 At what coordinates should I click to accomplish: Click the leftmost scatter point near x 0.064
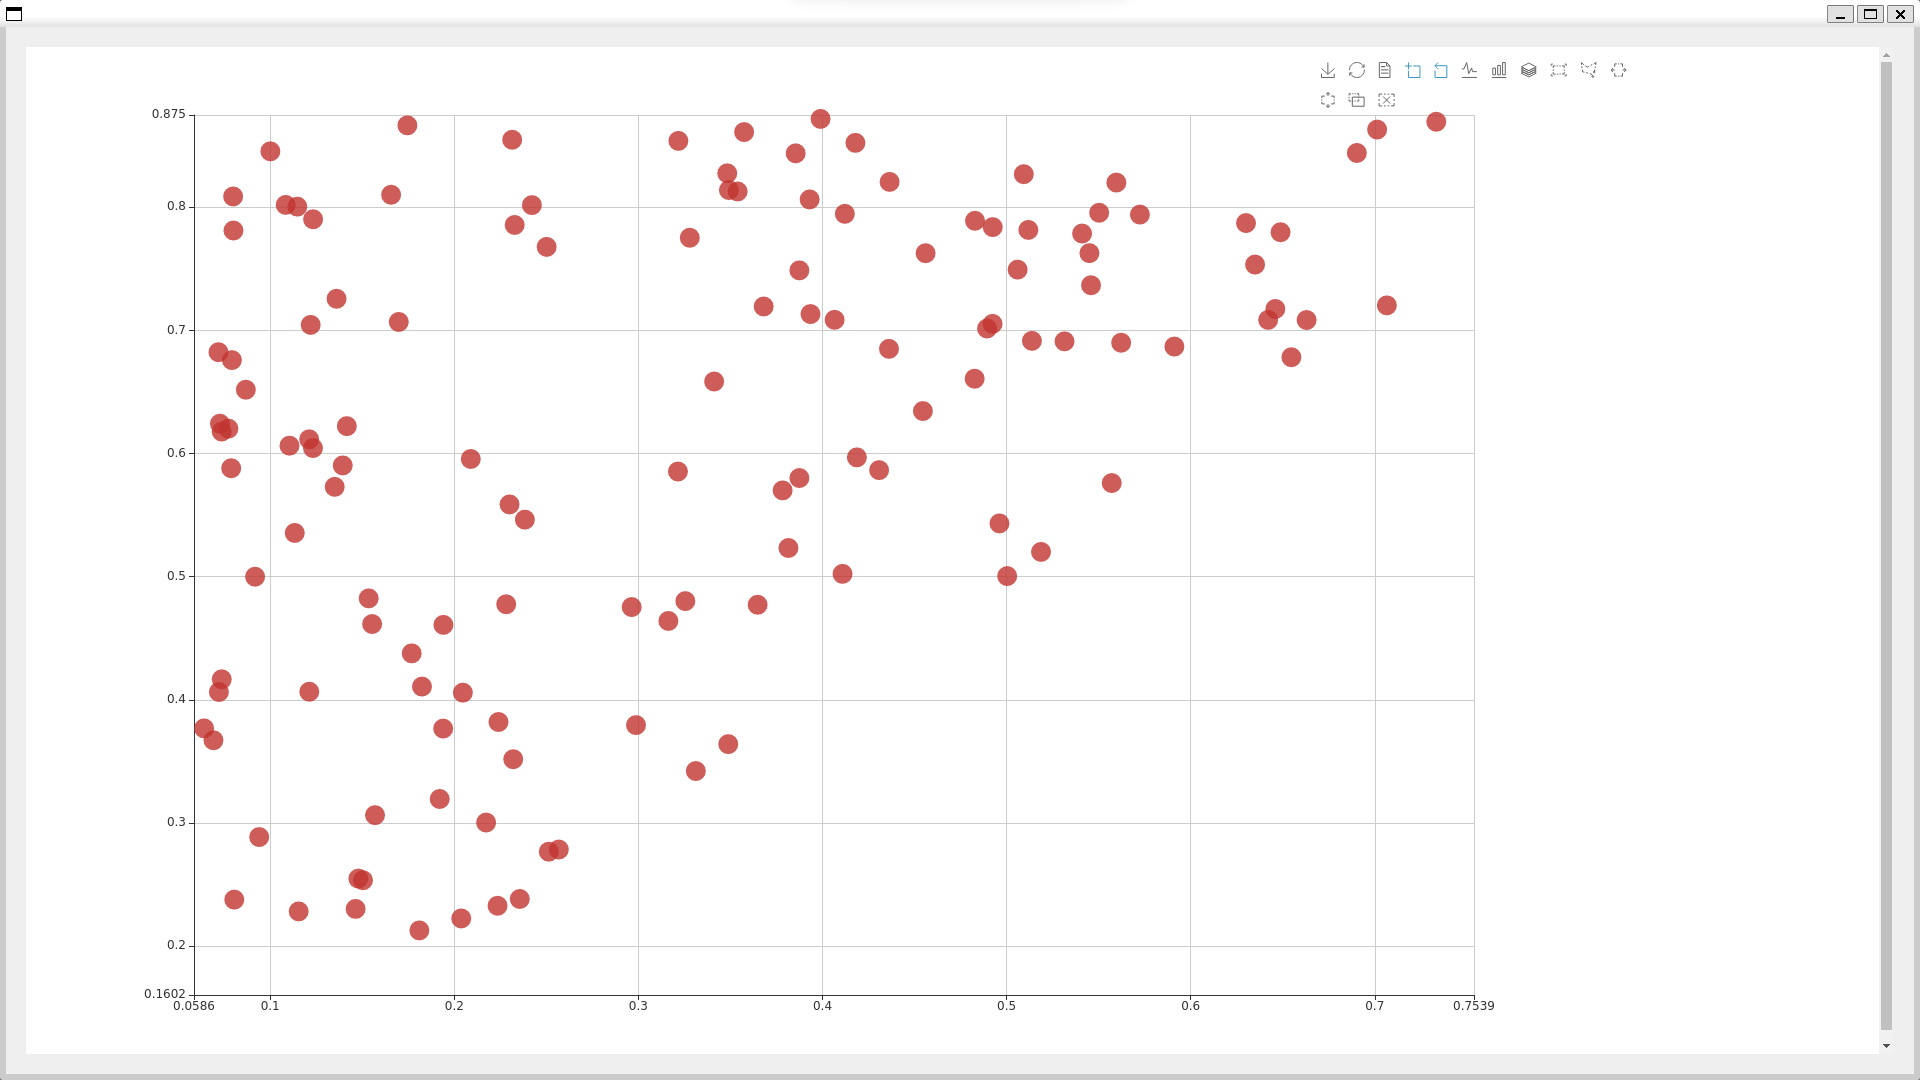204,729
